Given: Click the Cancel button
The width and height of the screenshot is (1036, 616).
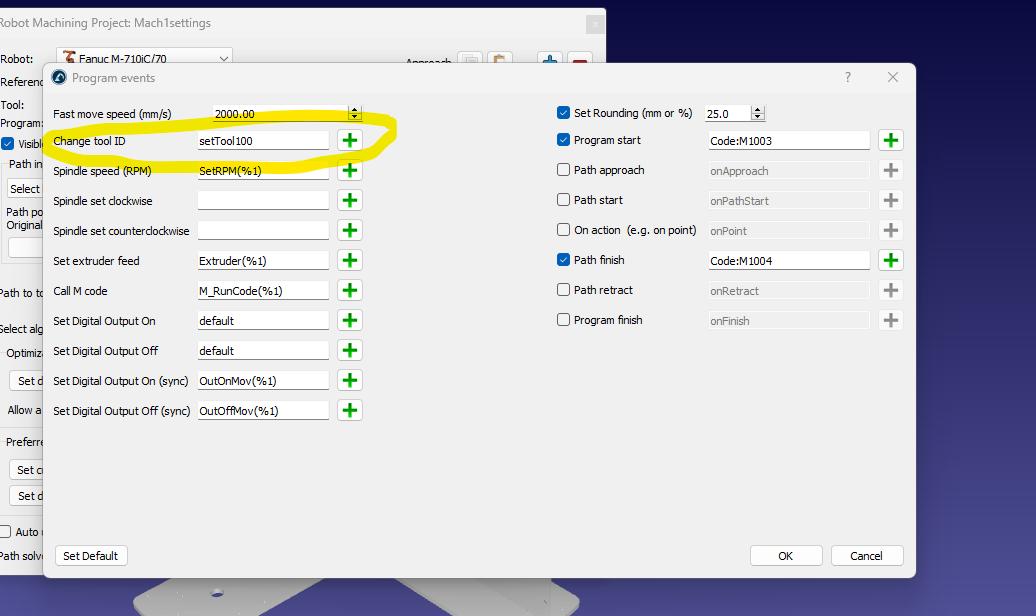Looking at the screenshot, I should point(866,556).
